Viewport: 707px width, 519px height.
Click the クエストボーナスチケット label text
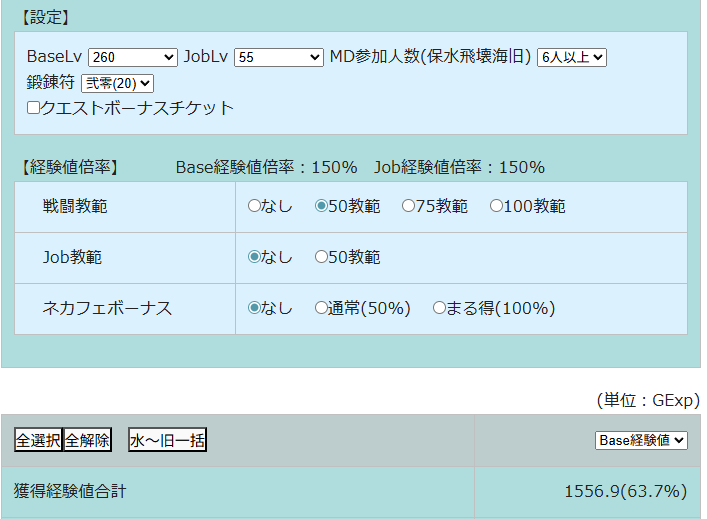137,108
